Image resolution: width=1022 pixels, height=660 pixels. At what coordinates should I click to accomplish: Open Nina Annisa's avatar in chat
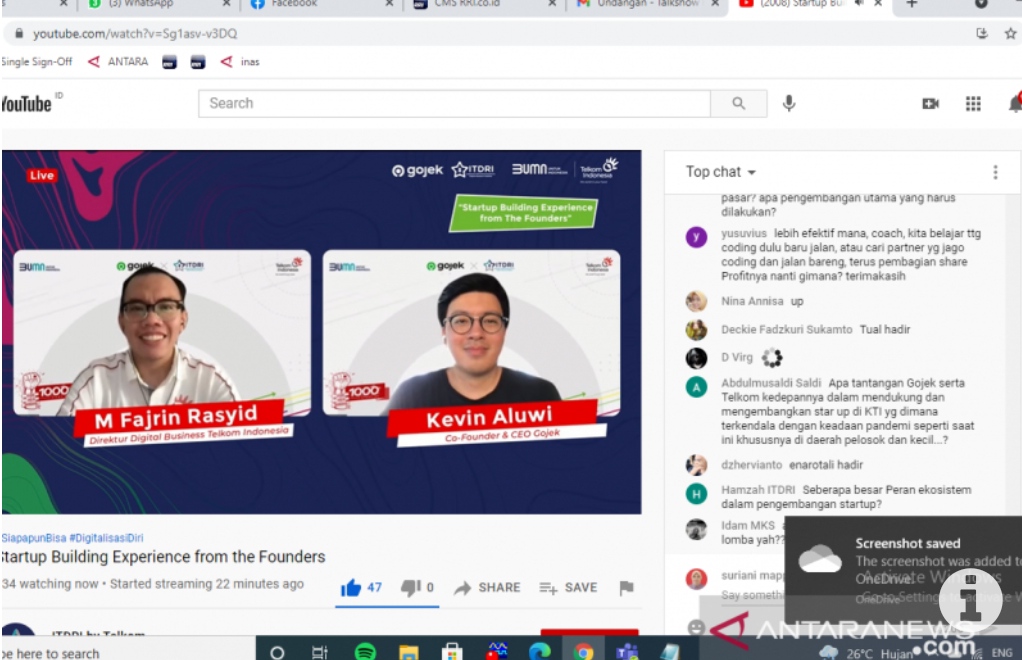[x=696, y=301]
